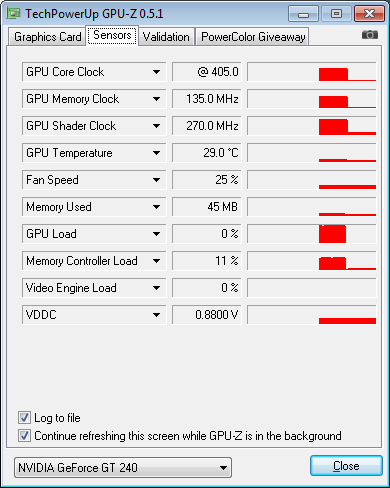Viewport: 390px width, 488px height.
Task: Click the GPU Load history graph
Action: [312, 234]
